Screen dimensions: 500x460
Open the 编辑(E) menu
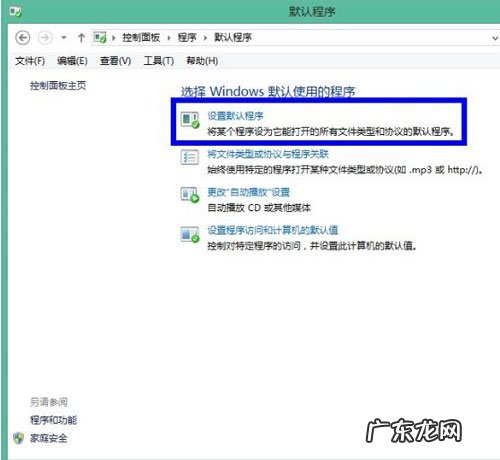[72, 61]
